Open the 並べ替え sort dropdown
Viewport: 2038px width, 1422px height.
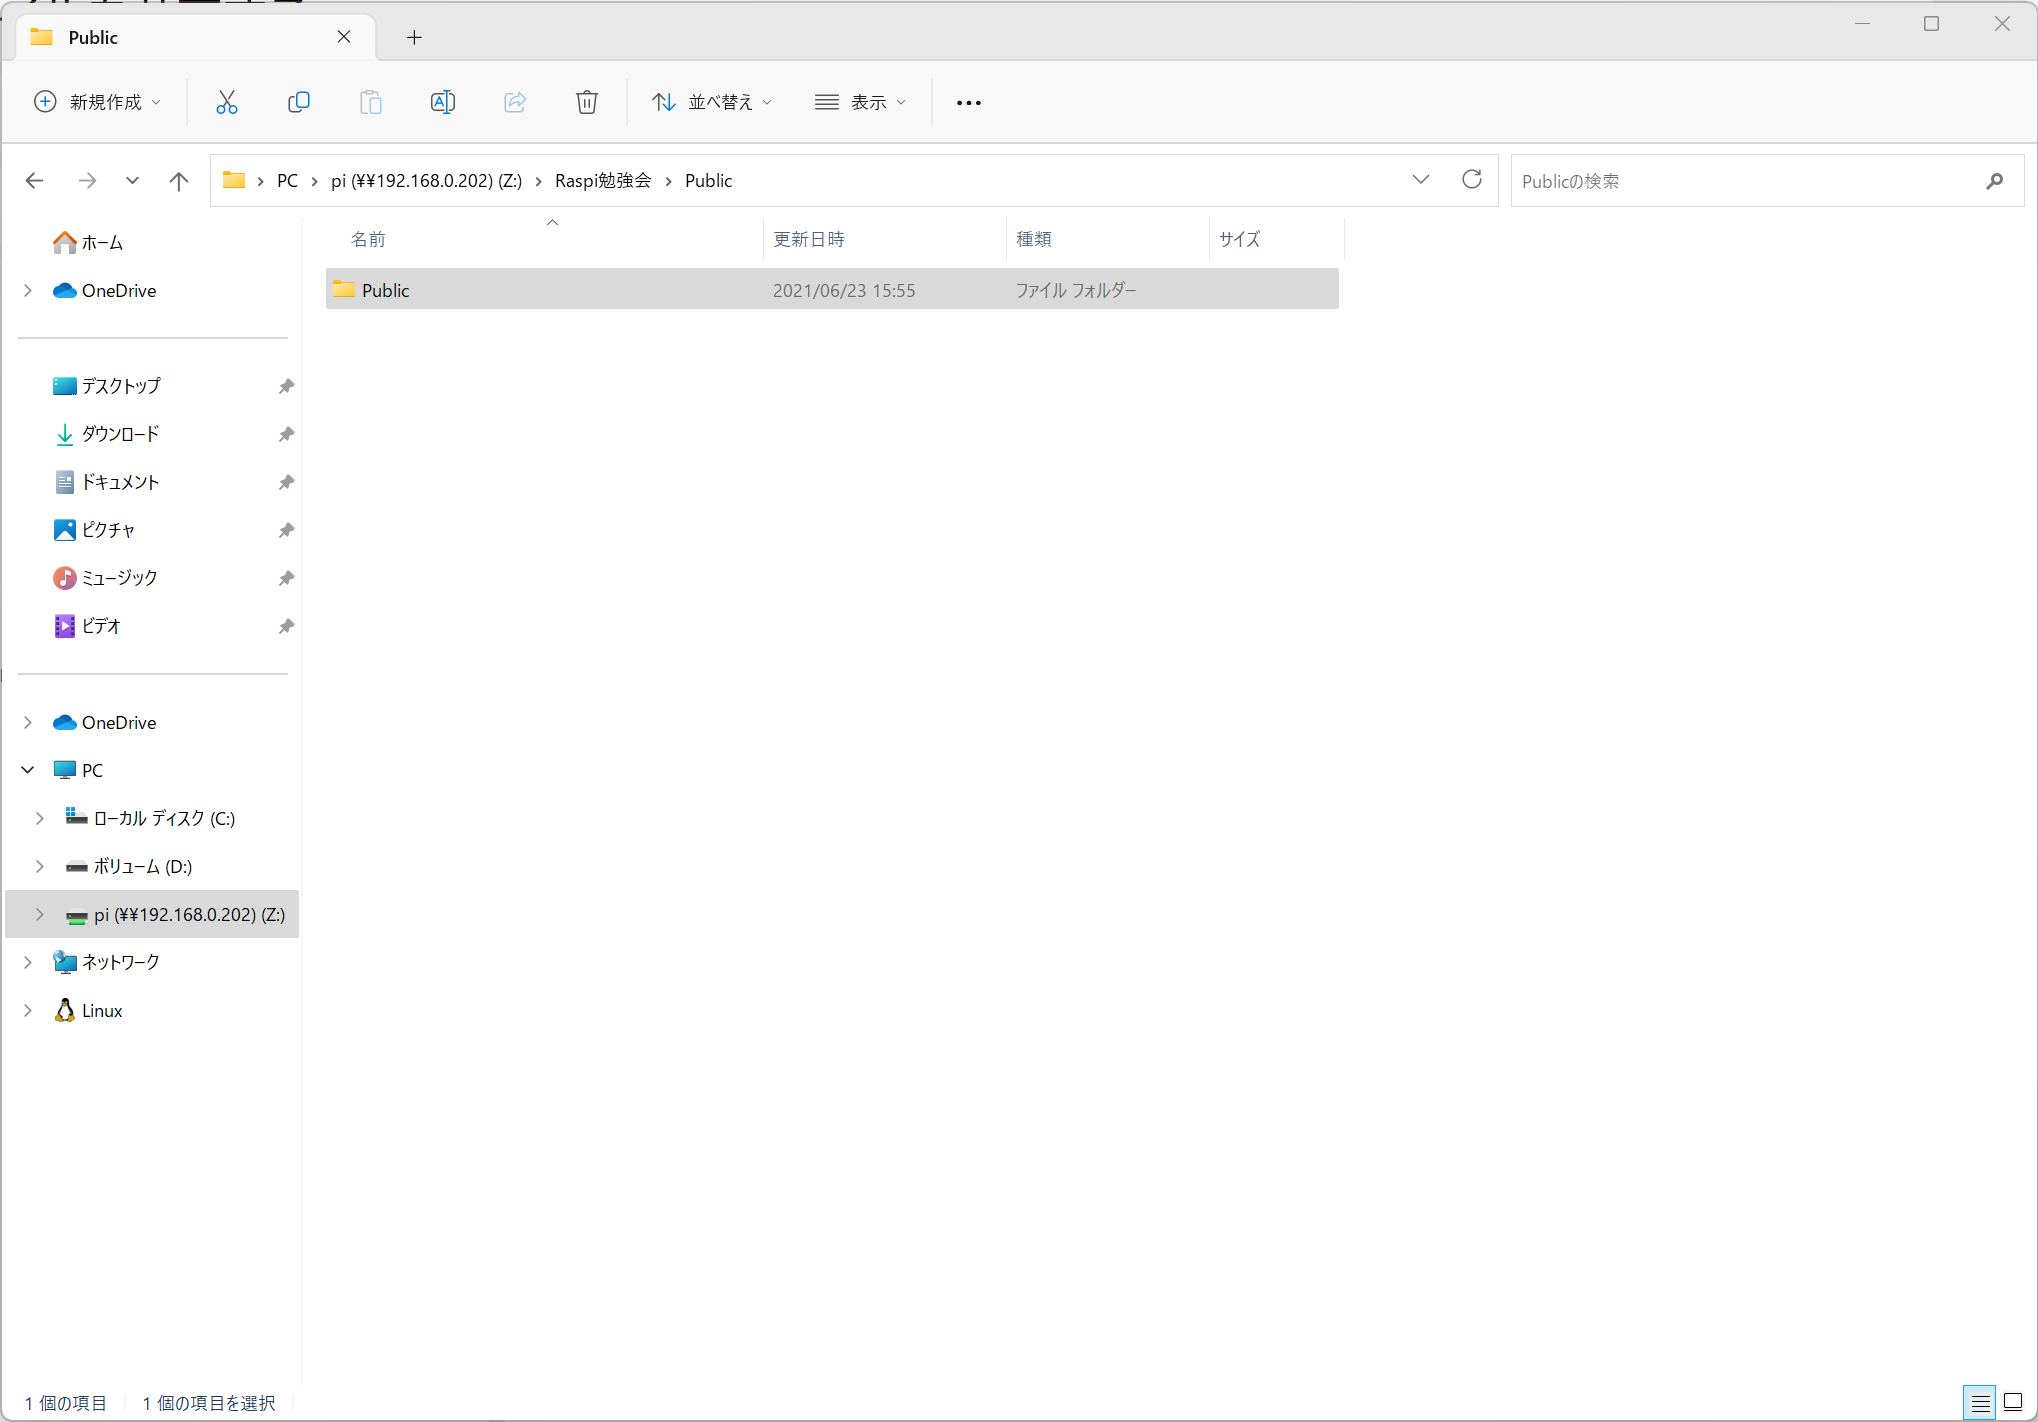click(x=712, y=102)
